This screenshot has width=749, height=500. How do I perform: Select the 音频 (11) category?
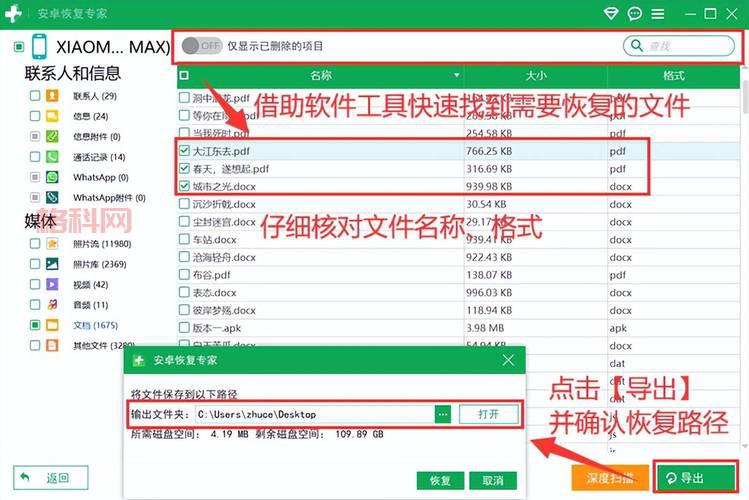tap(90, 305)
